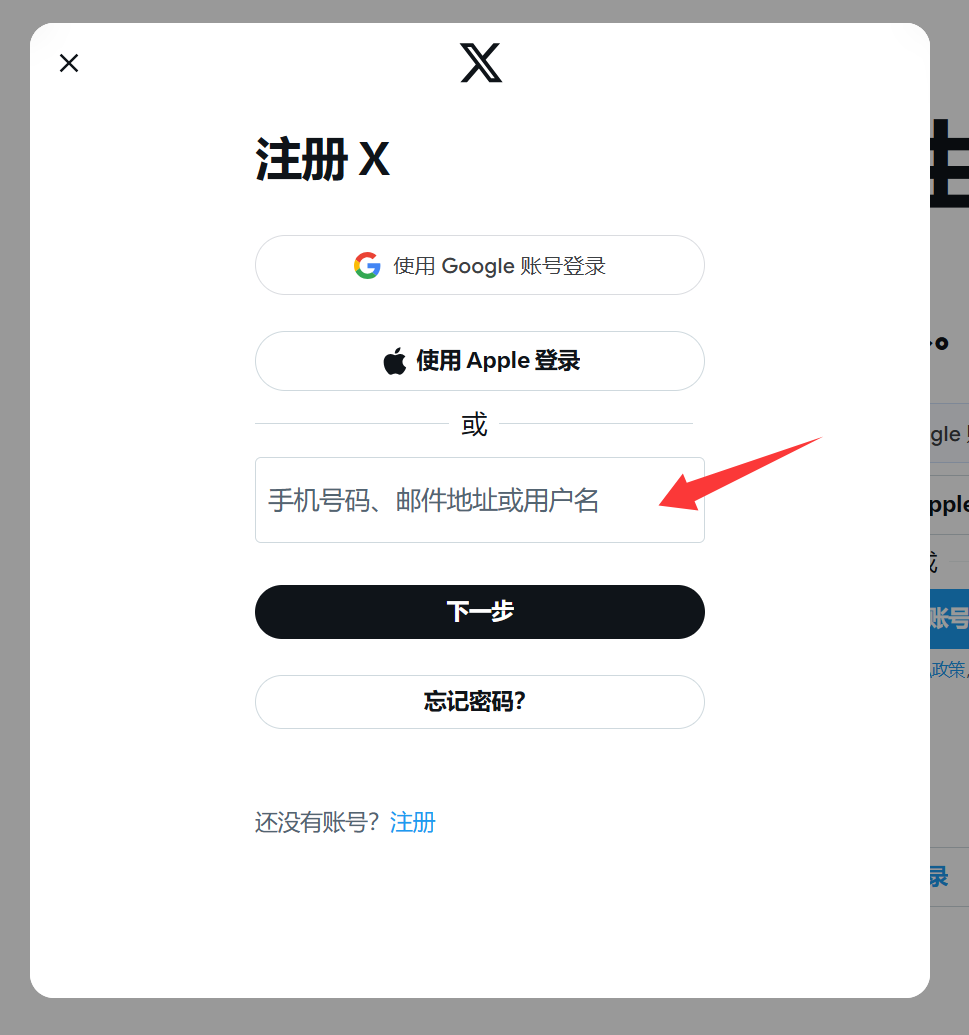Select the partially hidden background Google button
969x1035 pixels.
[x=949, y=433]
